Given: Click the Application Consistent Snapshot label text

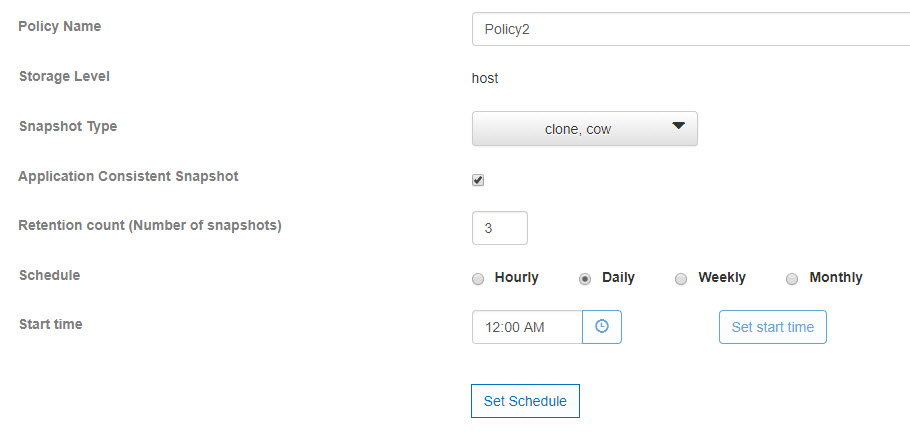Looking at the screenshot, I should [x=128, y=176].
